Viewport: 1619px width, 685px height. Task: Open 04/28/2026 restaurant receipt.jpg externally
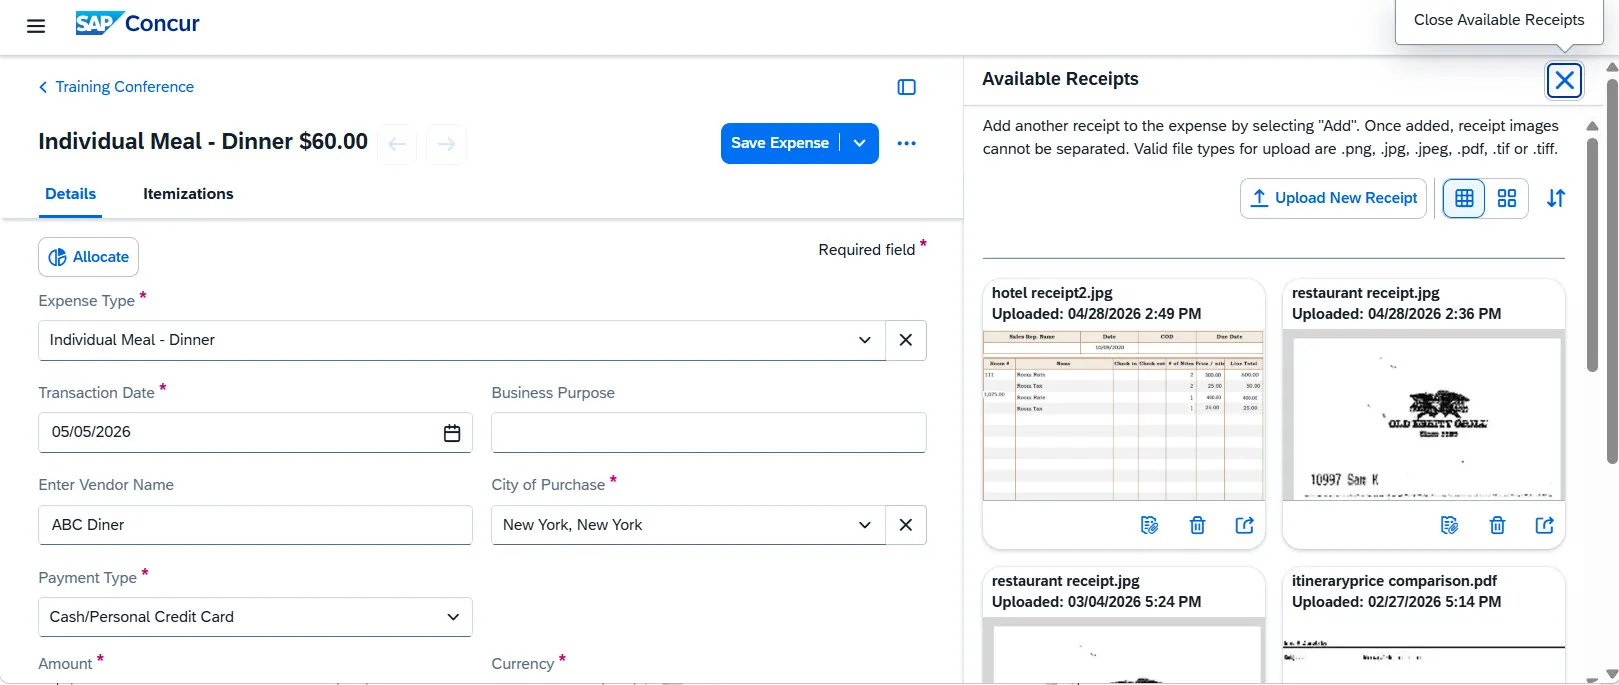pyautogui.click(x=1545, y=525)
